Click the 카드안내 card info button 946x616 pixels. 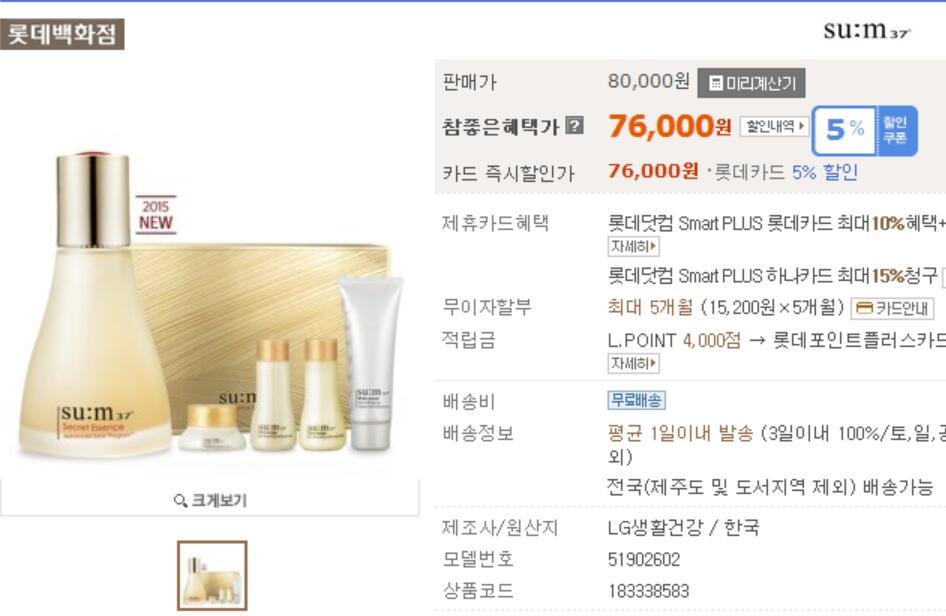click(892, 308)
